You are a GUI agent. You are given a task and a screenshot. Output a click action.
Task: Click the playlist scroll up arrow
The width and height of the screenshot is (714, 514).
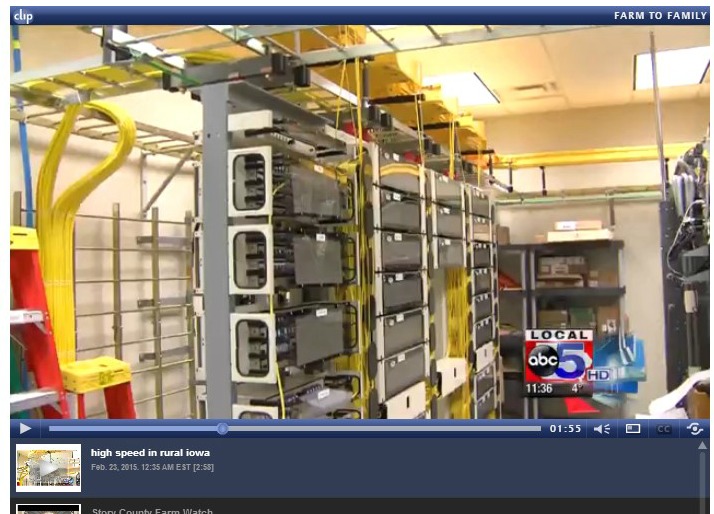click(703, 445)
